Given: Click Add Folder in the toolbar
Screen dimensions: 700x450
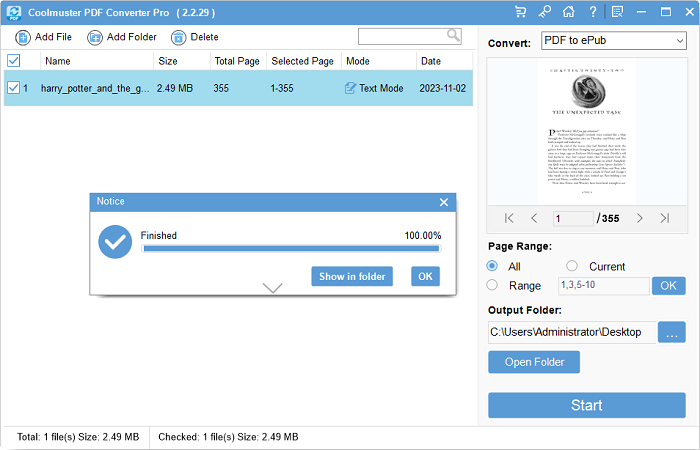Looking at the screenshot, I should click(122, 37).
